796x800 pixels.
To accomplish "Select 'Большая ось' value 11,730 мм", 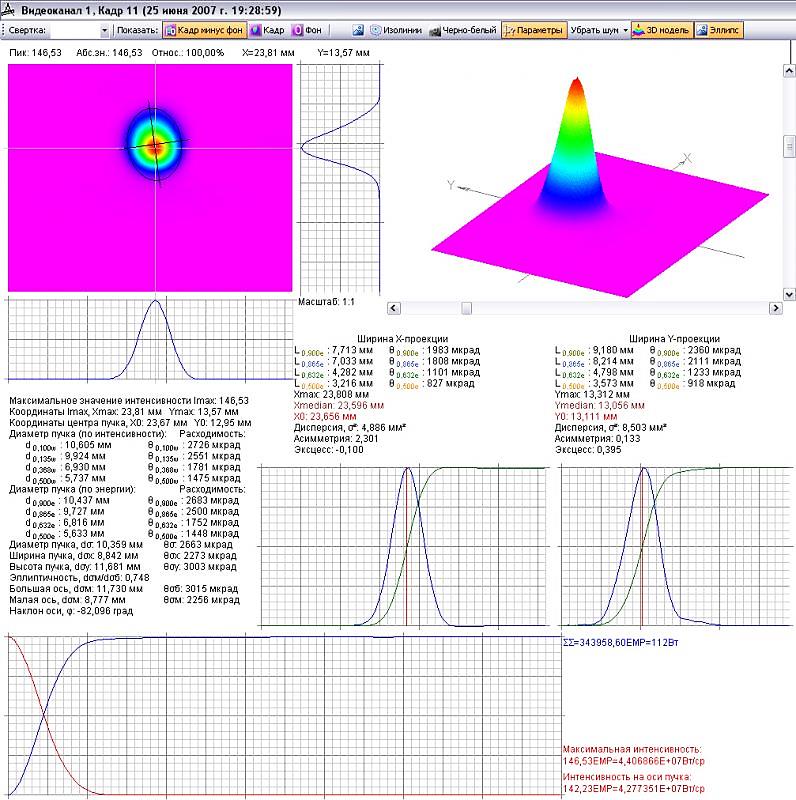I will pos(120,589).
